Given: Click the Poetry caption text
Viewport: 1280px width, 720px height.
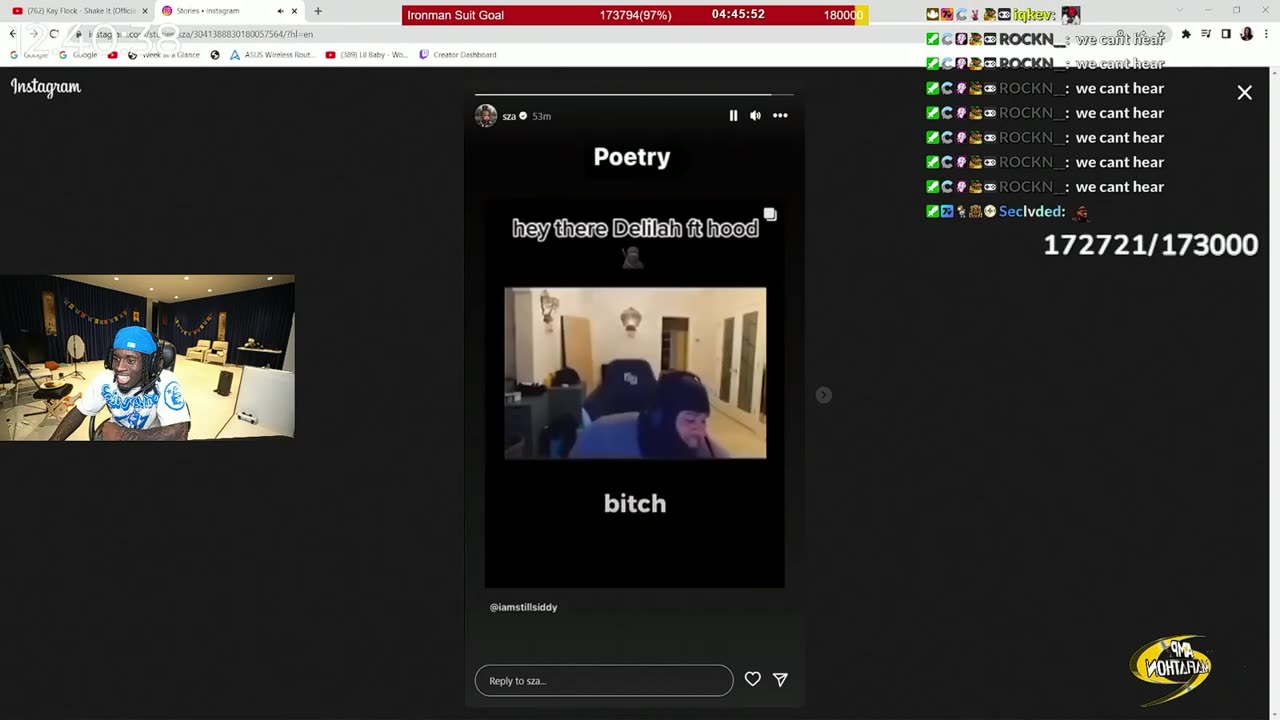Looking at the screenshot, I should point(632,157).
